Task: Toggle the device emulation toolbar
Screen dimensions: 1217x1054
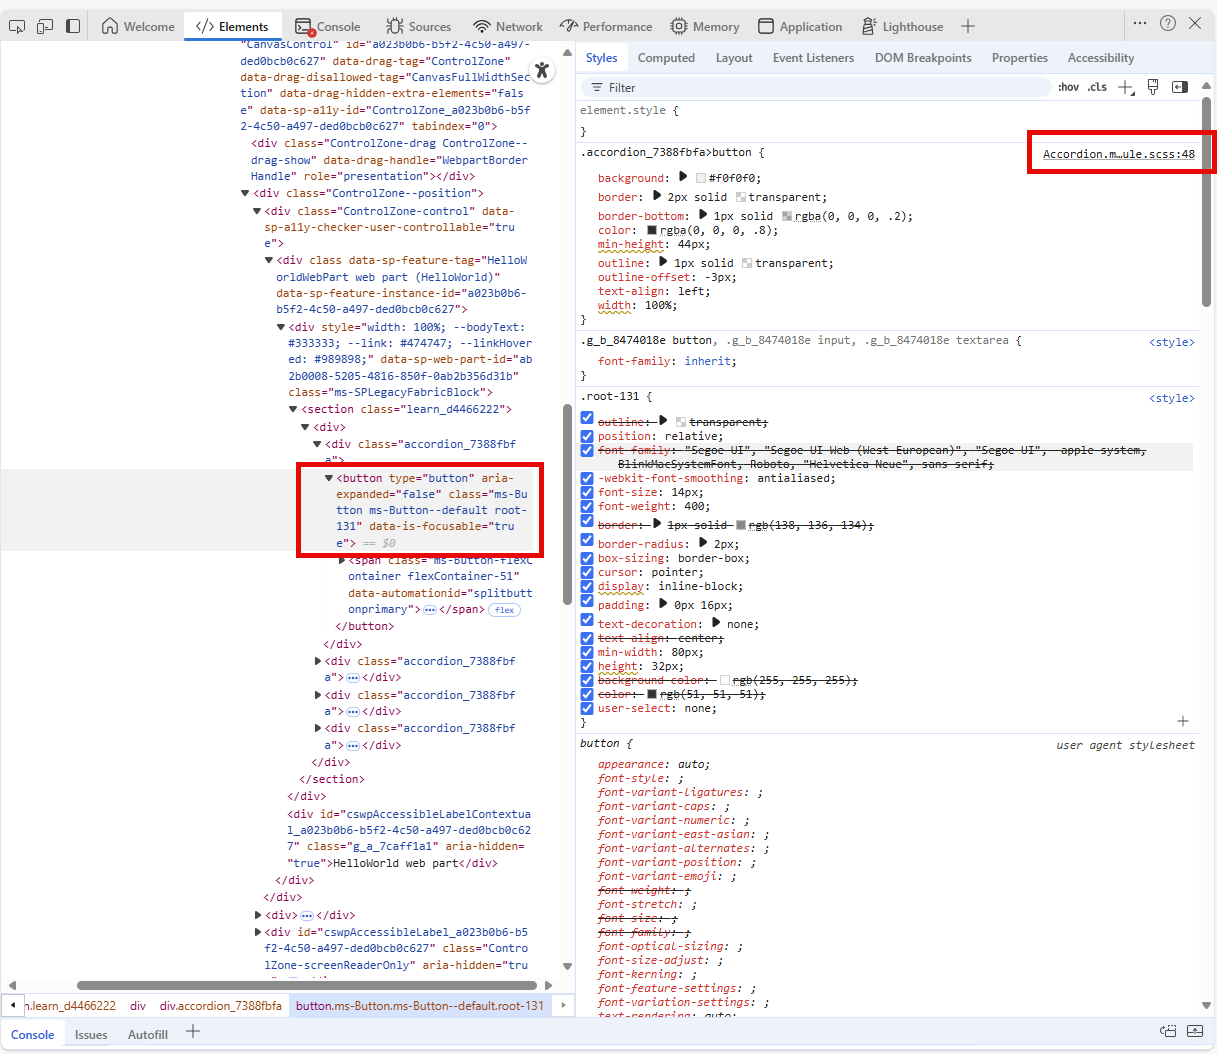Action: (x=44, y=26)
